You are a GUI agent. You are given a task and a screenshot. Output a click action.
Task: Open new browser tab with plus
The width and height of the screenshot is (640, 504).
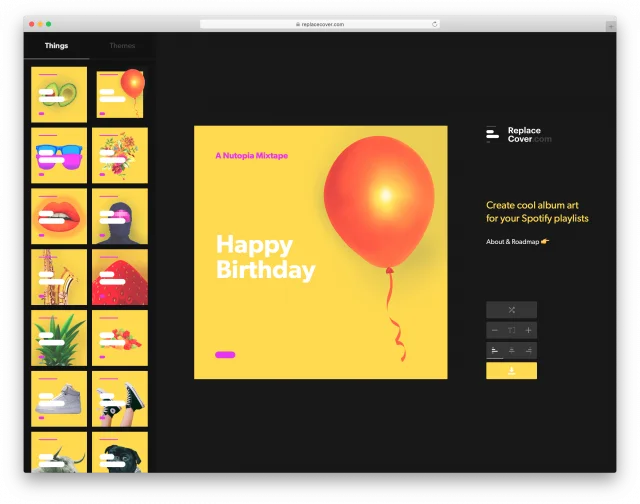(610, 24)
